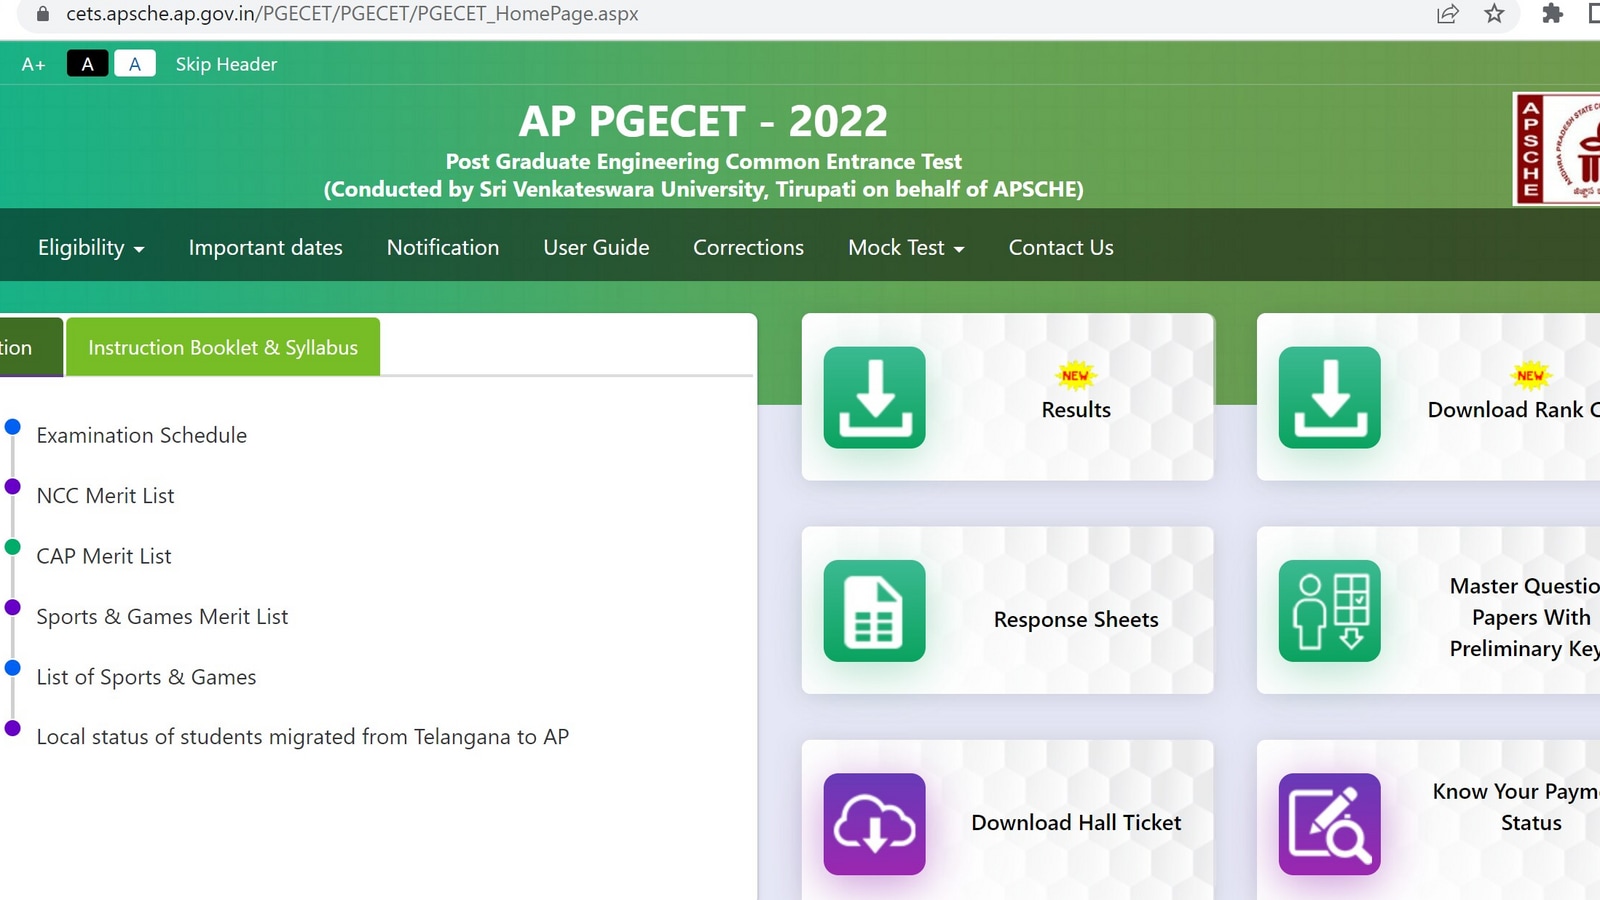
Task: Click the Download Rank Card label
Action: (x=1514, y=410)
